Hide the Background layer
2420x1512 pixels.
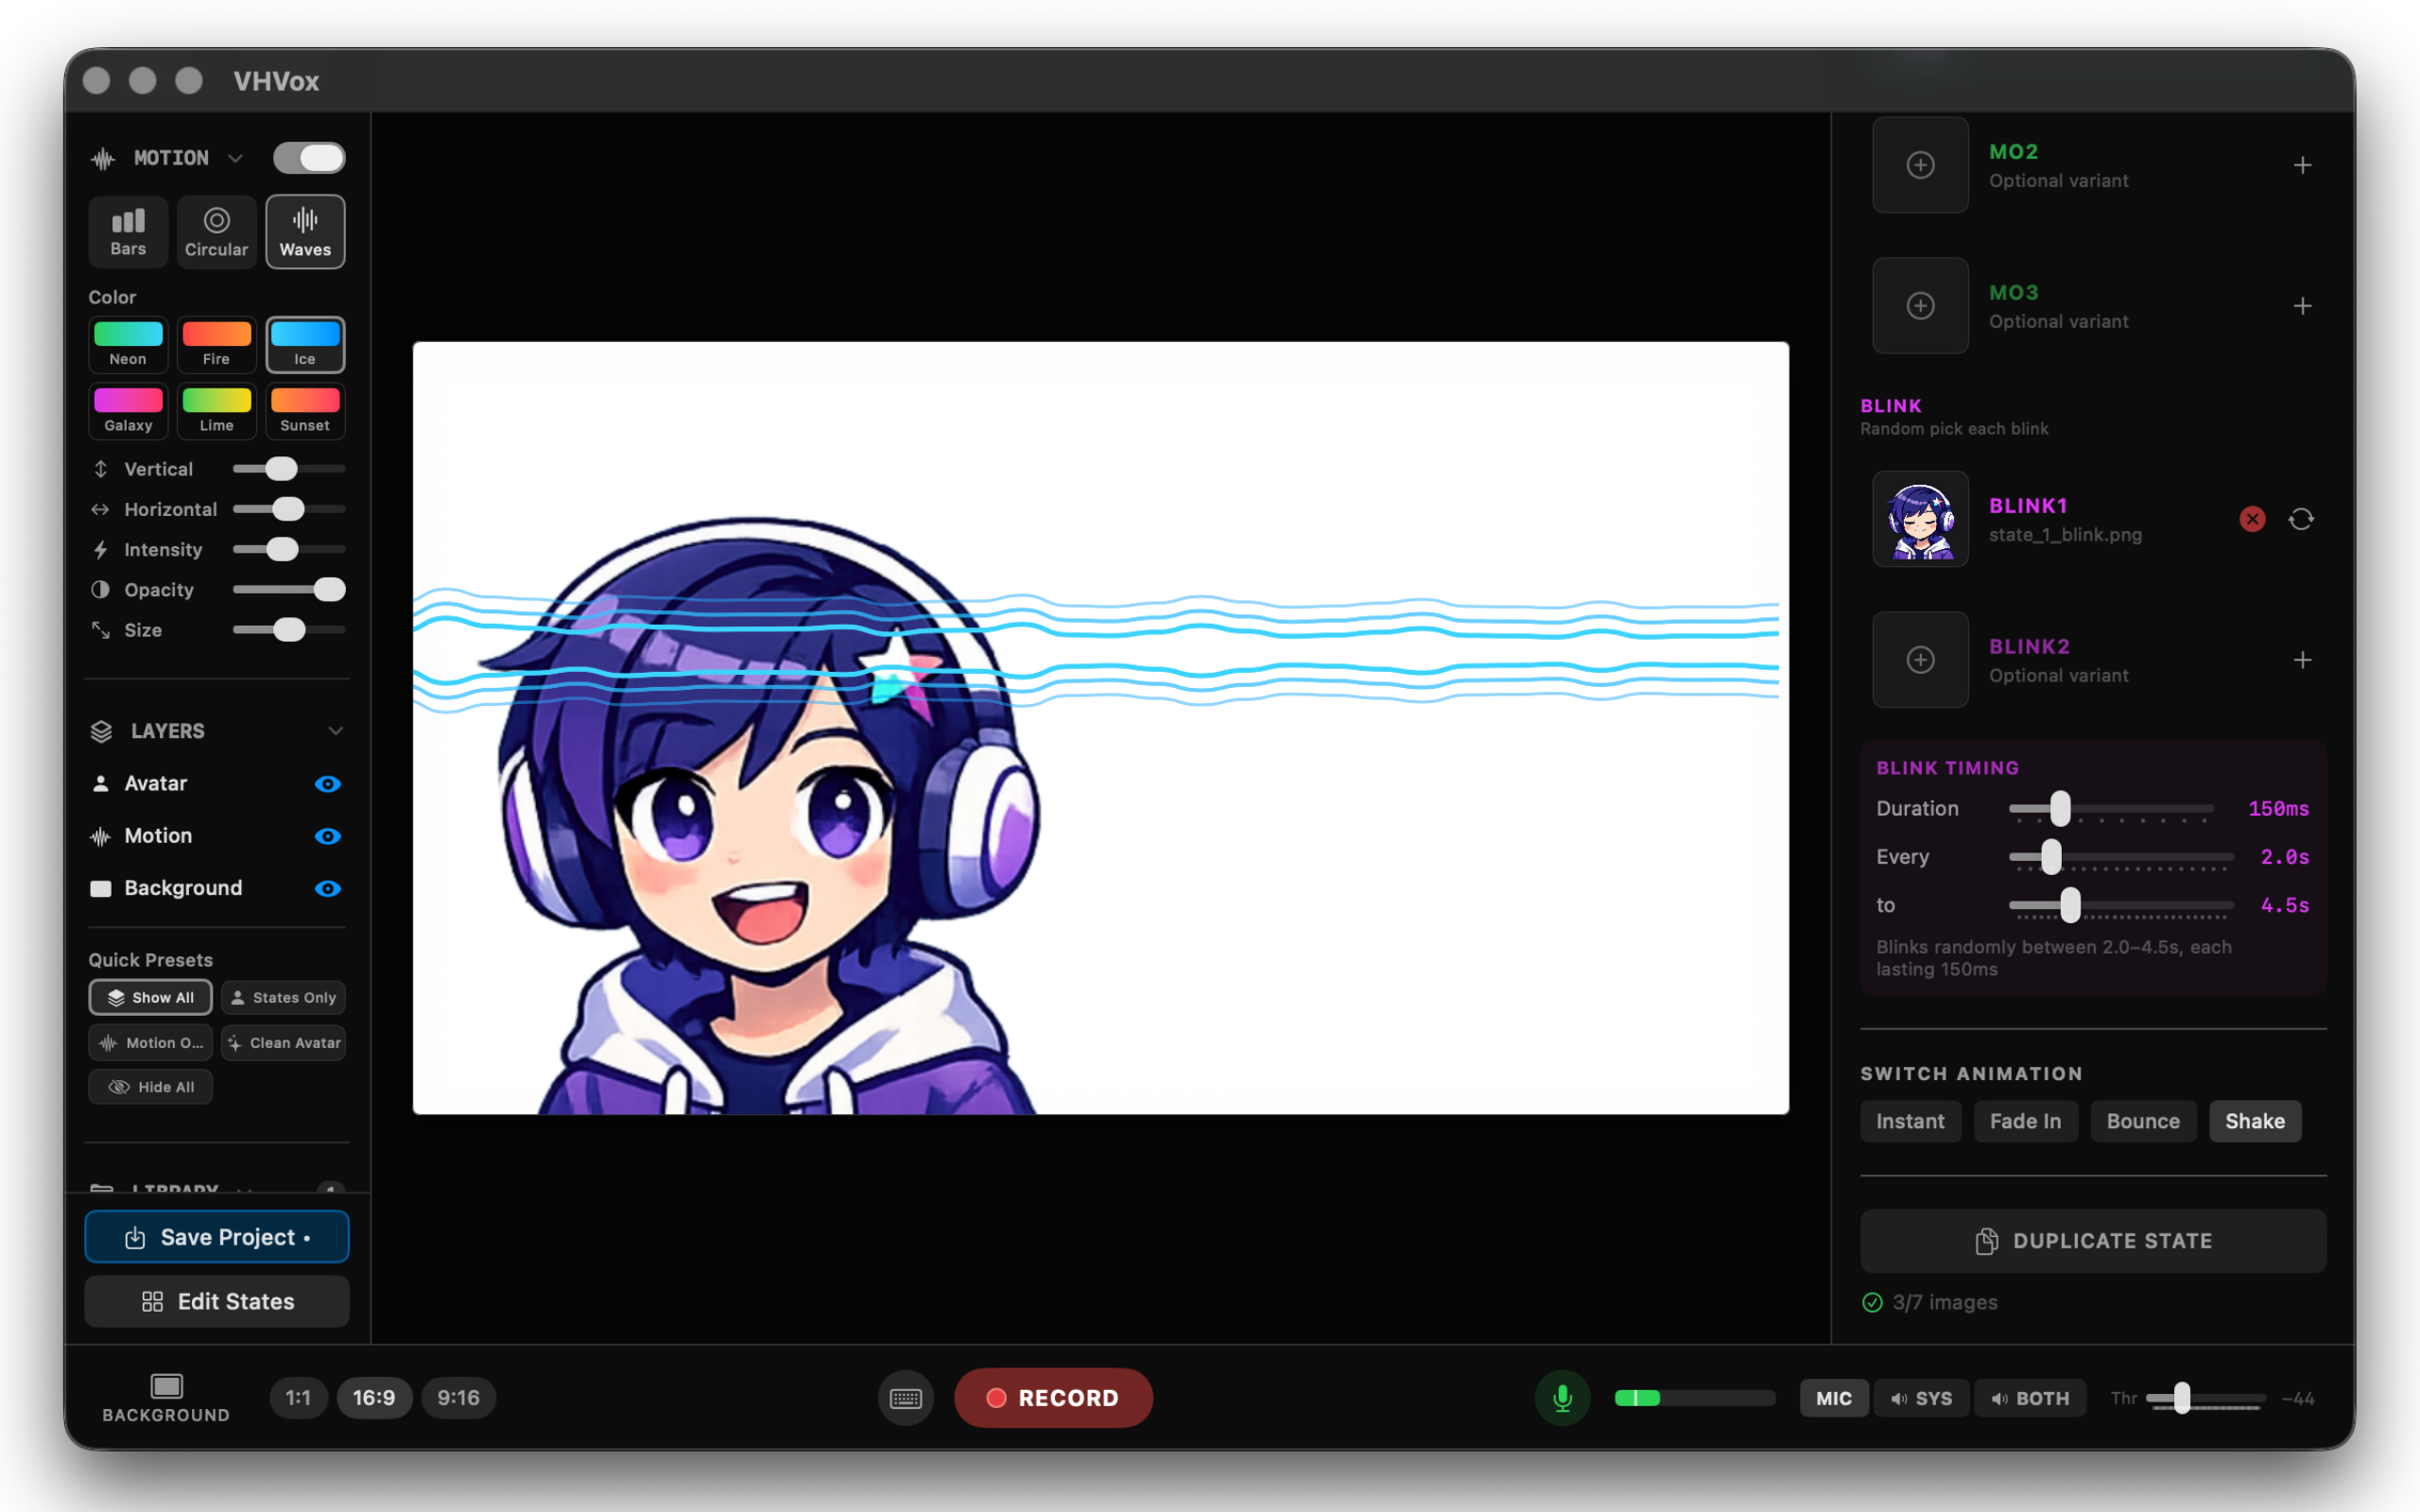(x=327, y=888)
